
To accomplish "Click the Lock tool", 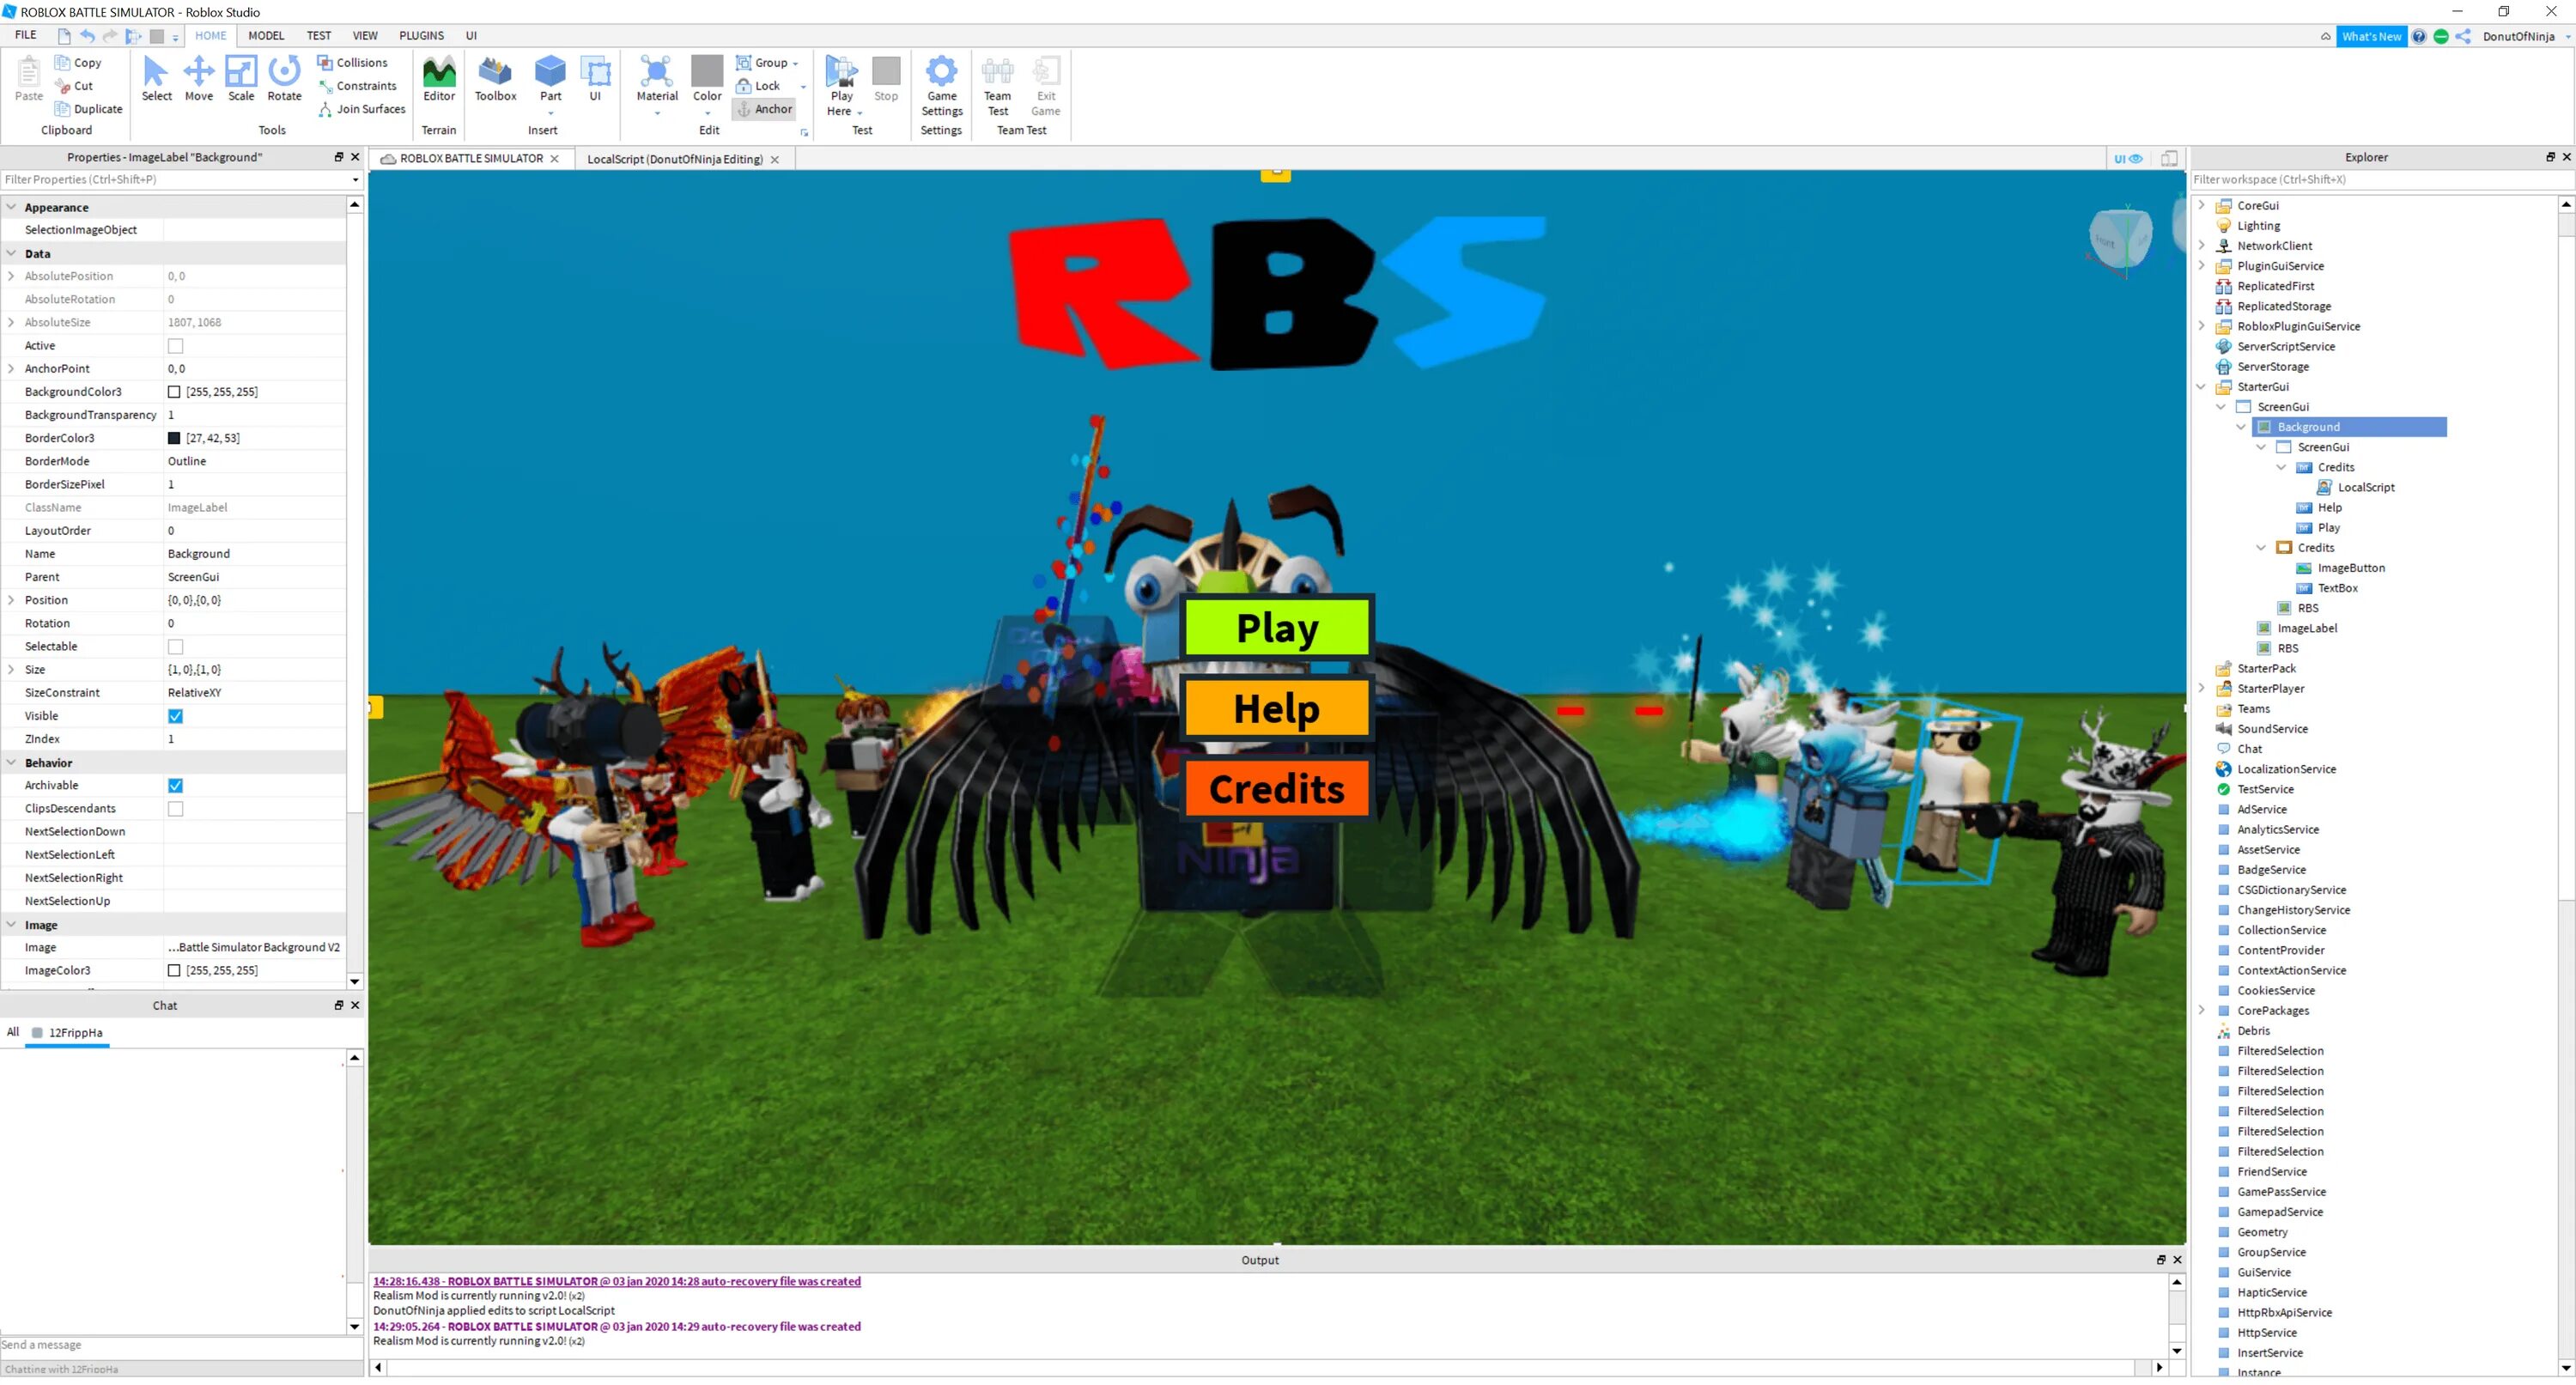I will (x=758, y=86).
